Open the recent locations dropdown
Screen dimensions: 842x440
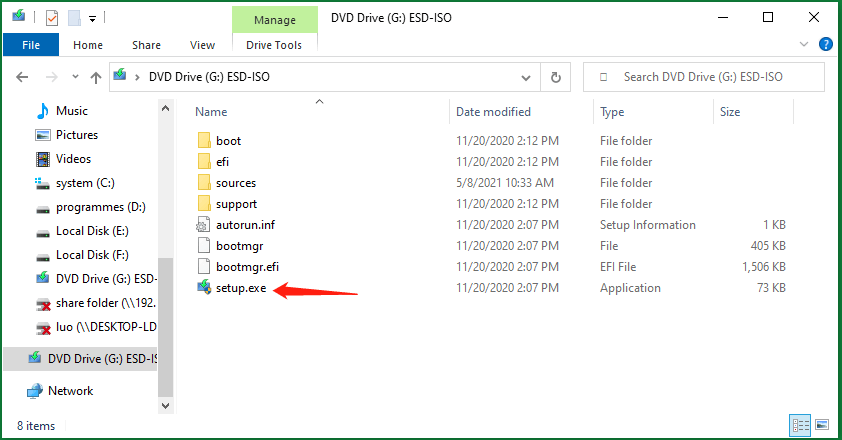click(75, 77)
